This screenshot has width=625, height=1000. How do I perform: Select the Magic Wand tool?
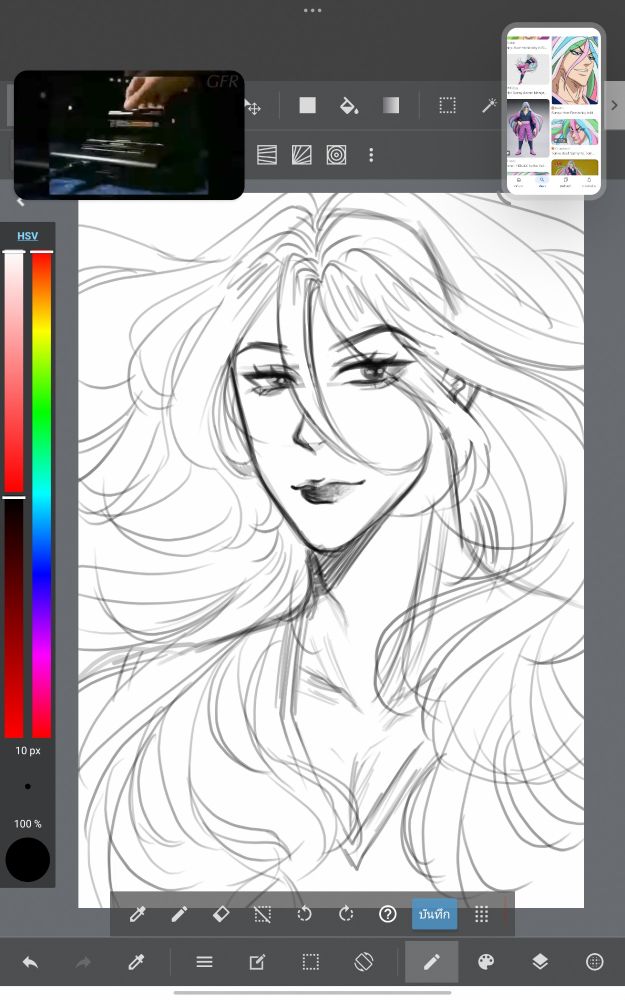tap(489, 105)
